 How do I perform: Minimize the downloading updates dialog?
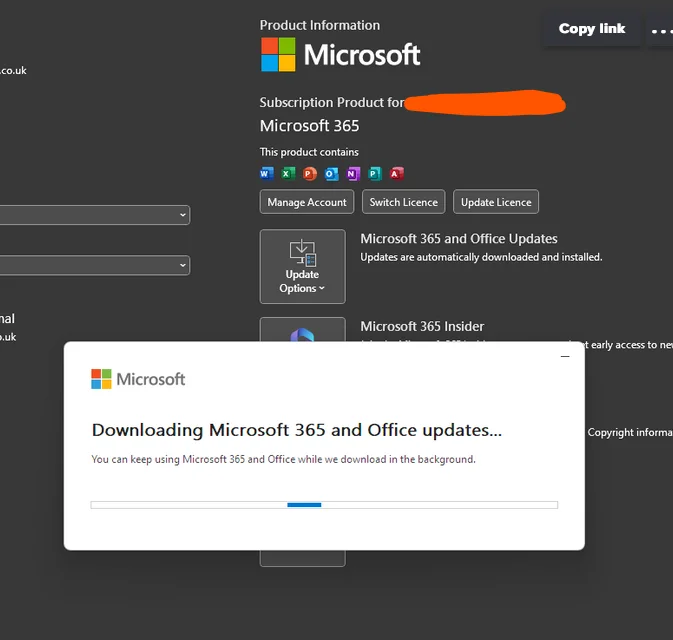pyautogui.click(x=565, y=356)
